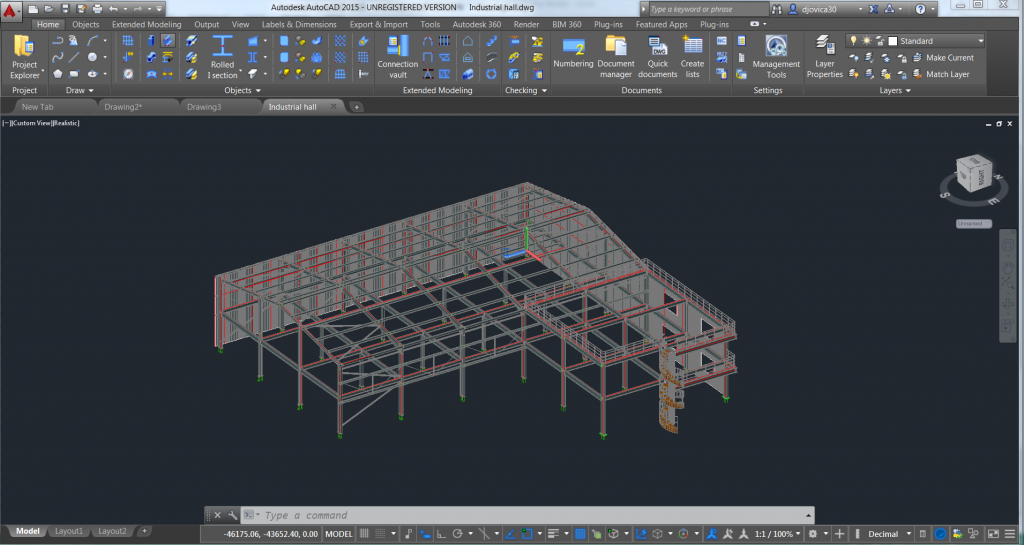Viewport: 1024px width, 545px height.
Task: Switch to the Drawing3 file tab
Action: click(204, 106)
